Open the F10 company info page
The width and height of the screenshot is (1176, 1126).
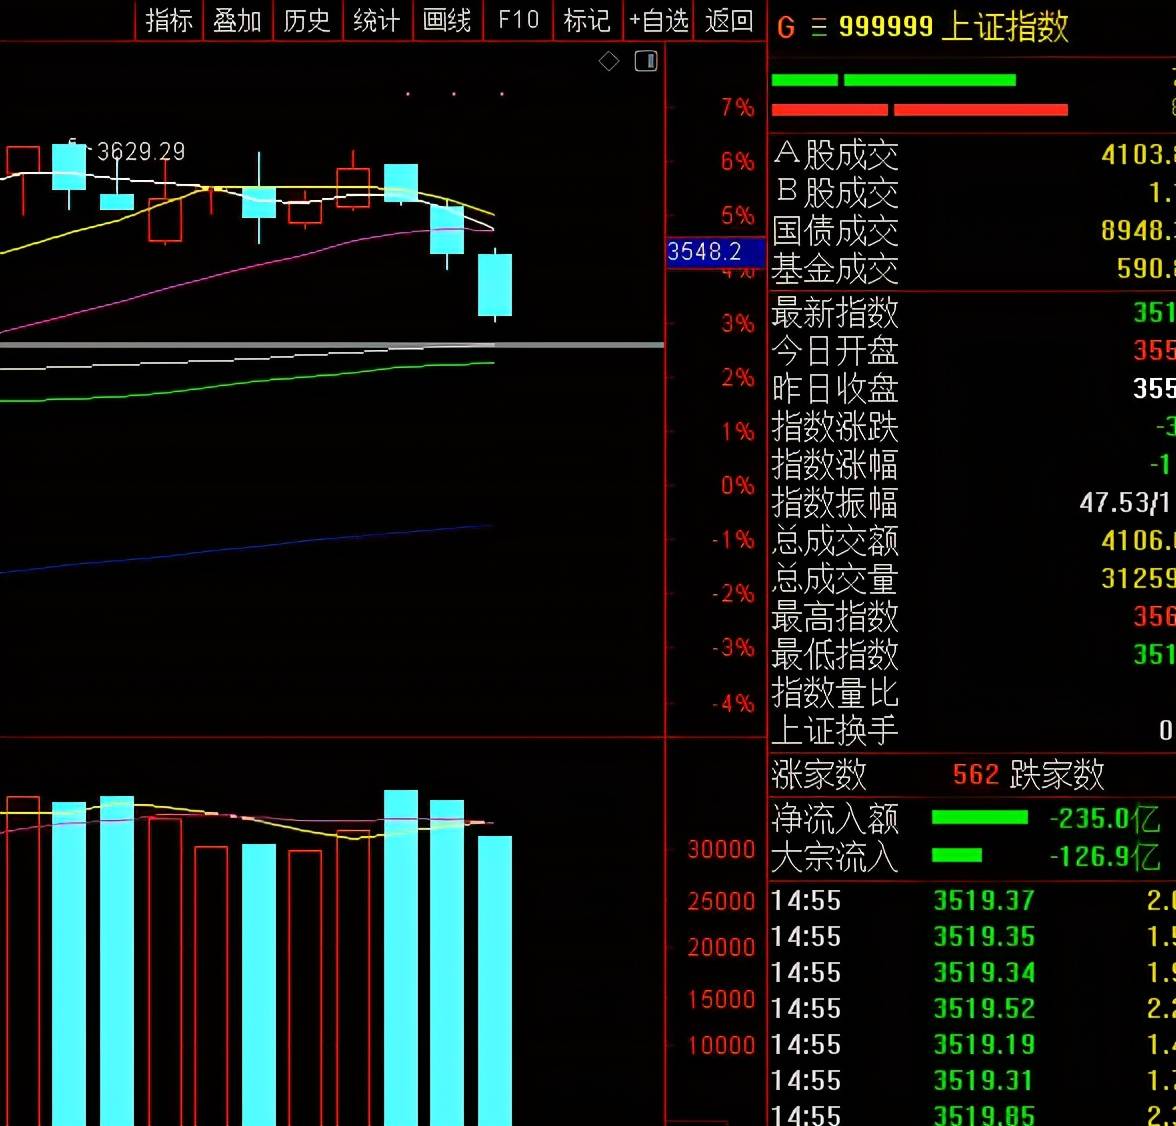tap(517, 20)
